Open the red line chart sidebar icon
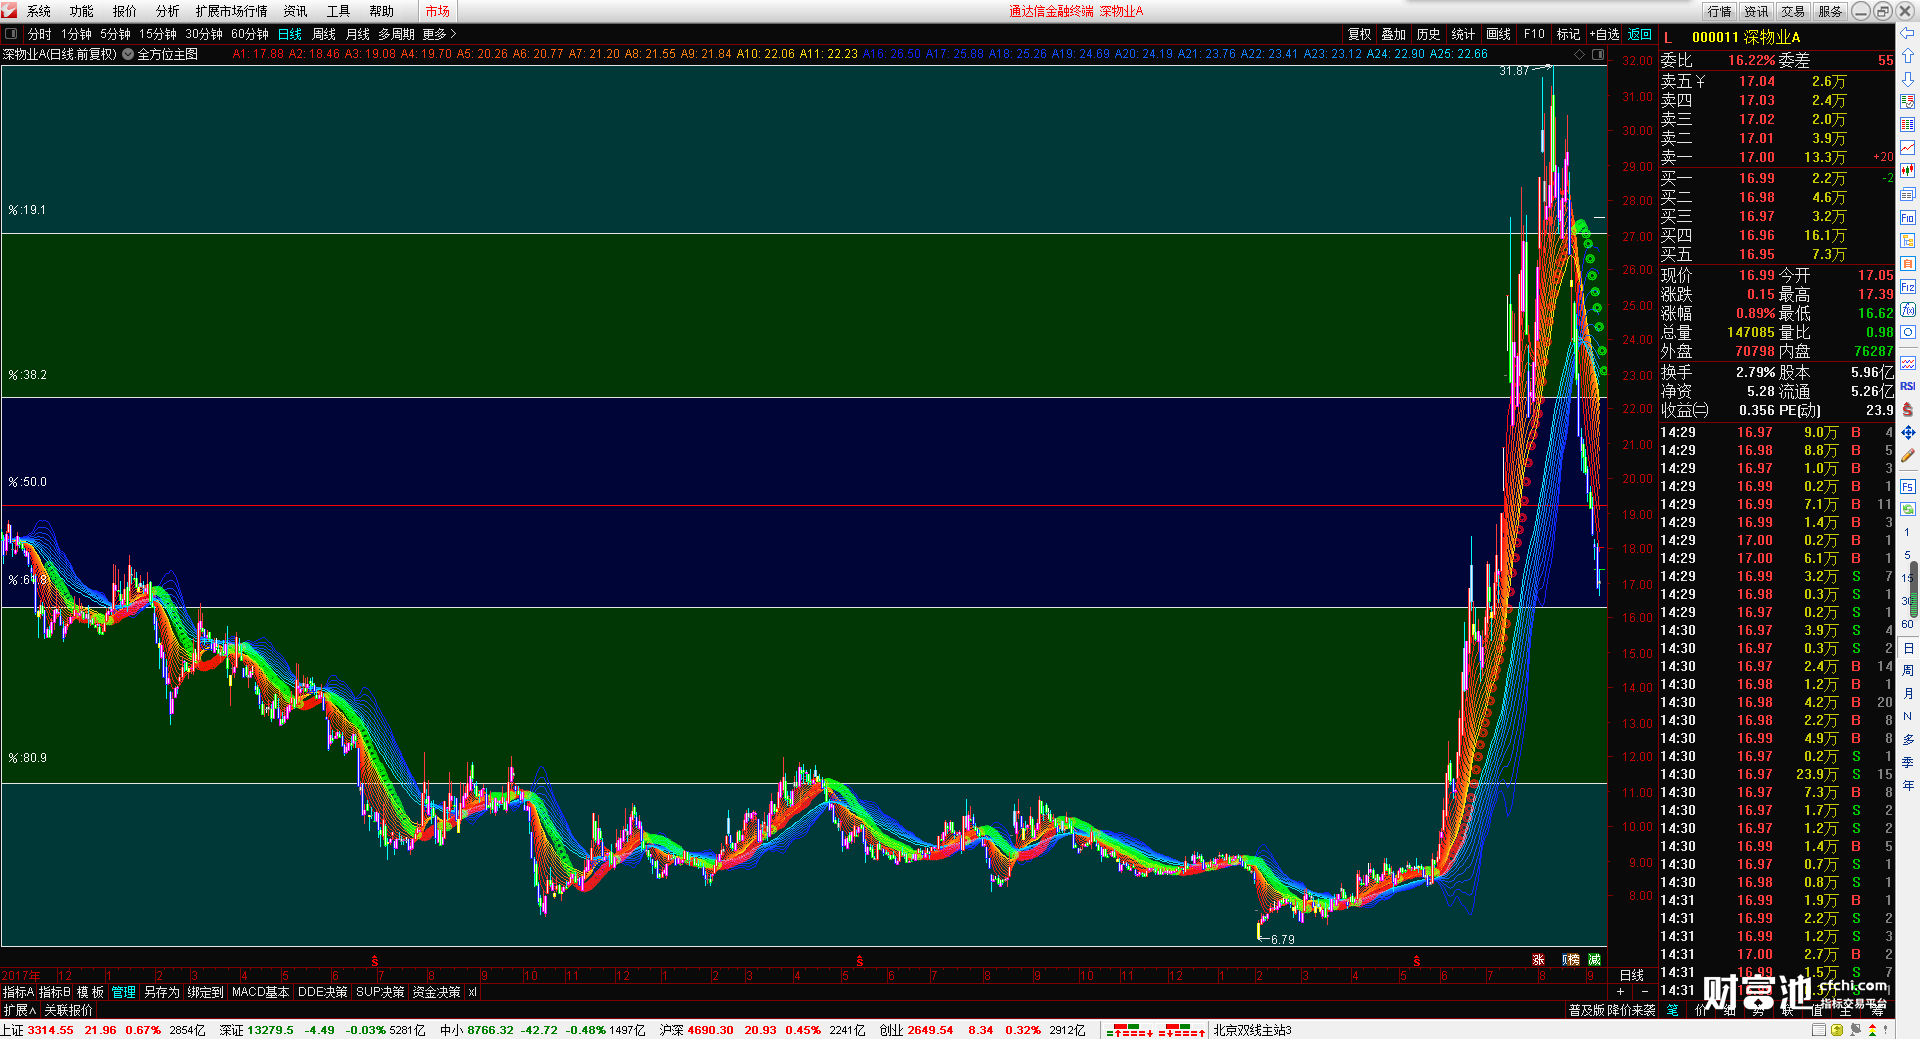The height and width of the screenshot is (1039, 1920). (1907, 148)
